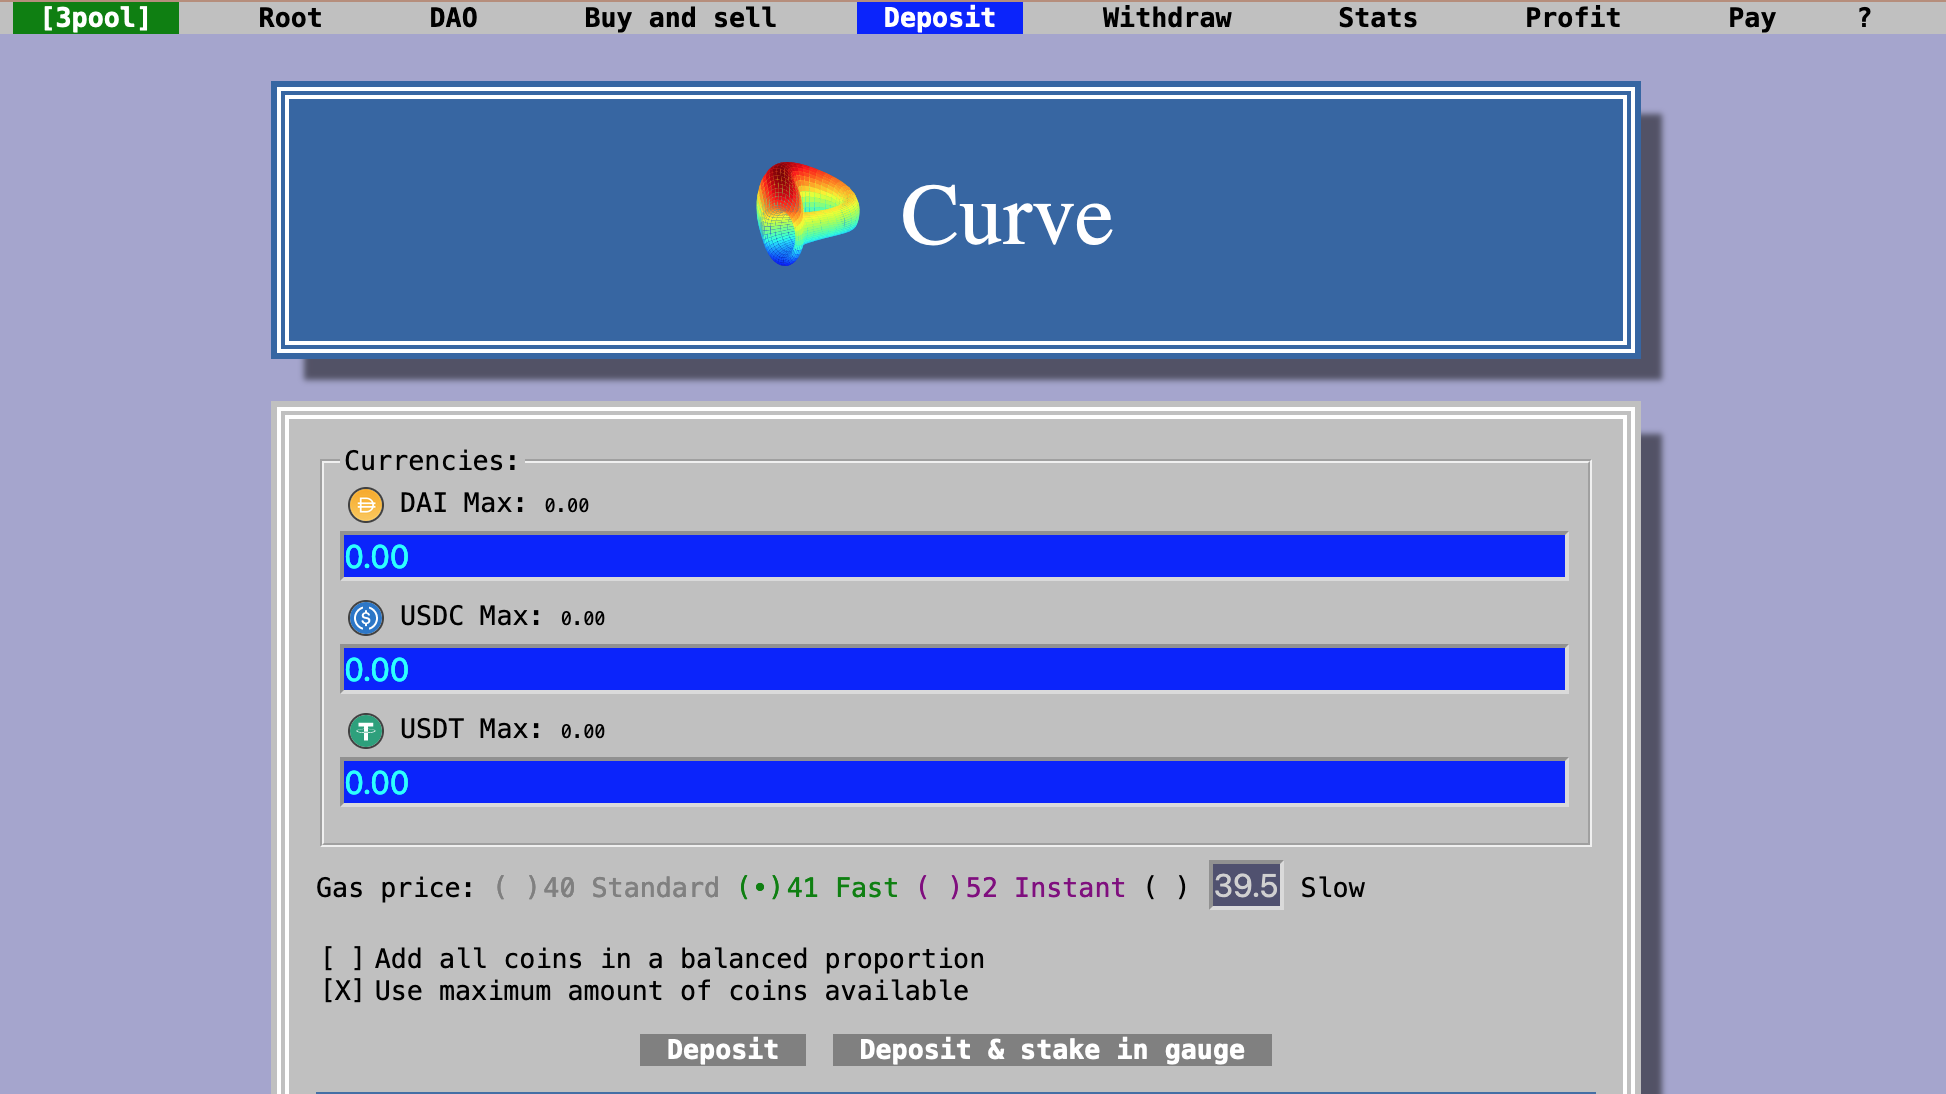Open the question mark help item

click(1864, 18)
